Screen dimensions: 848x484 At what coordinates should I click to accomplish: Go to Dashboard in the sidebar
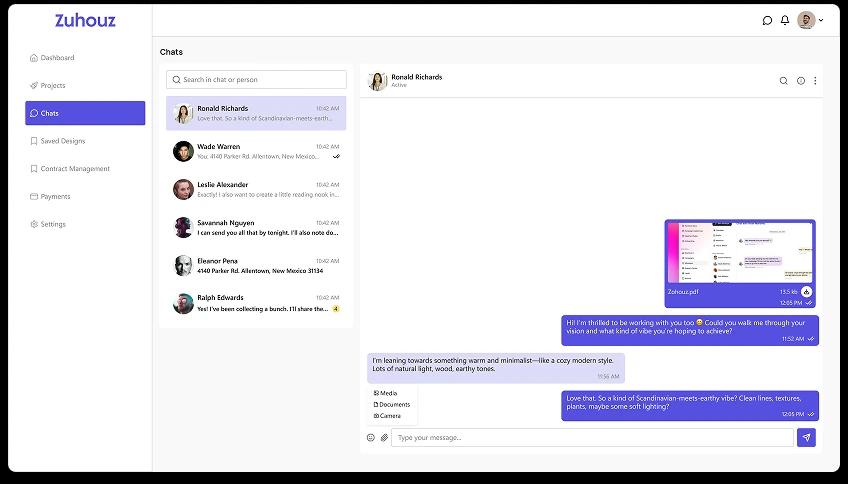[57, 58]
